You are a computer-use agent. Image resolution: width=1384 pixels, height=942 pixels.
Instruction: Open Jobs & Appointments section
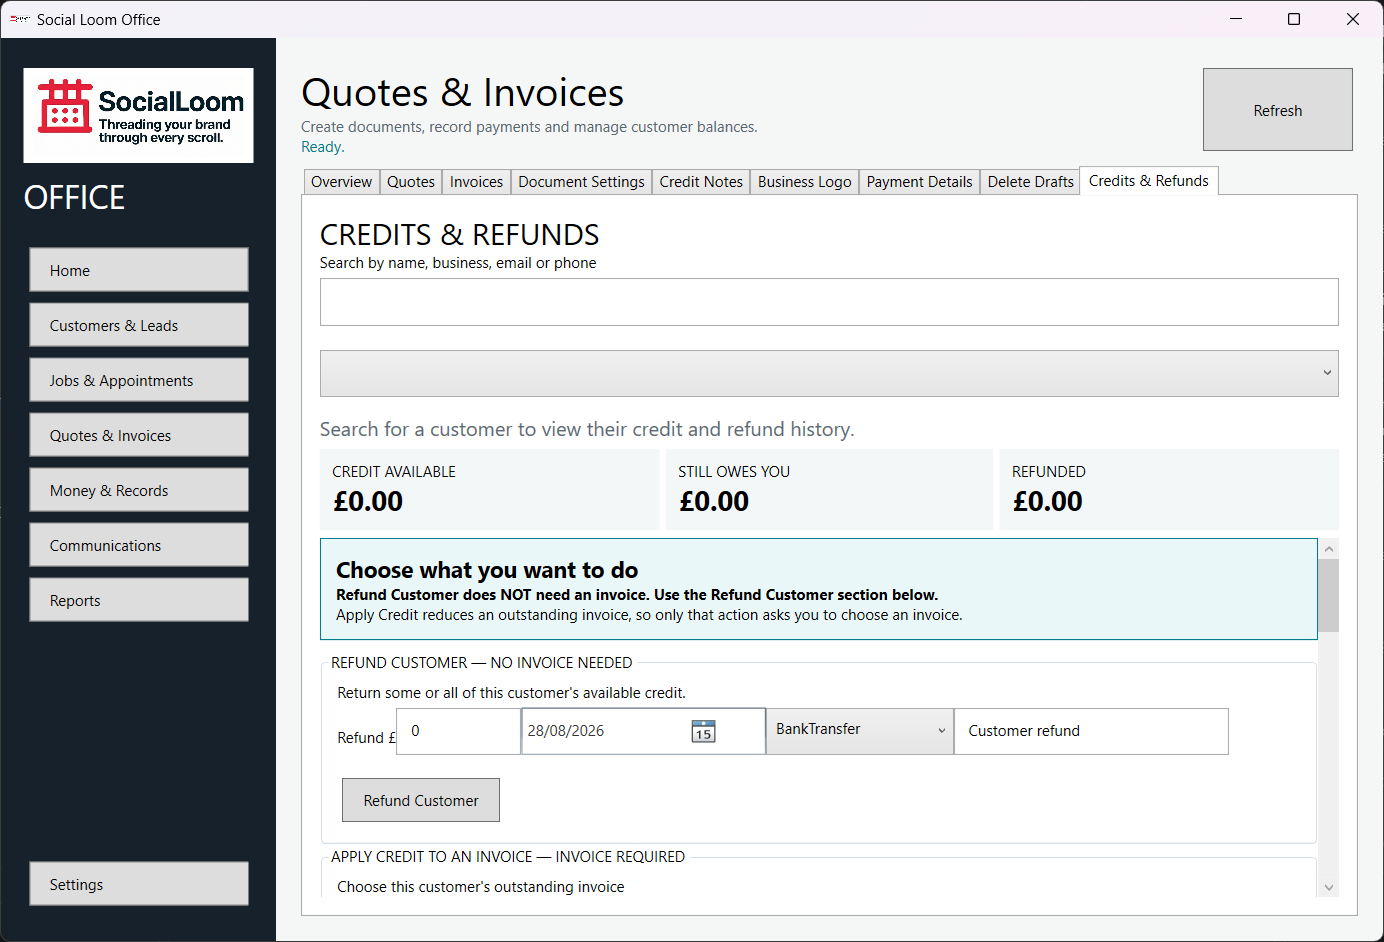pos(139,380)
